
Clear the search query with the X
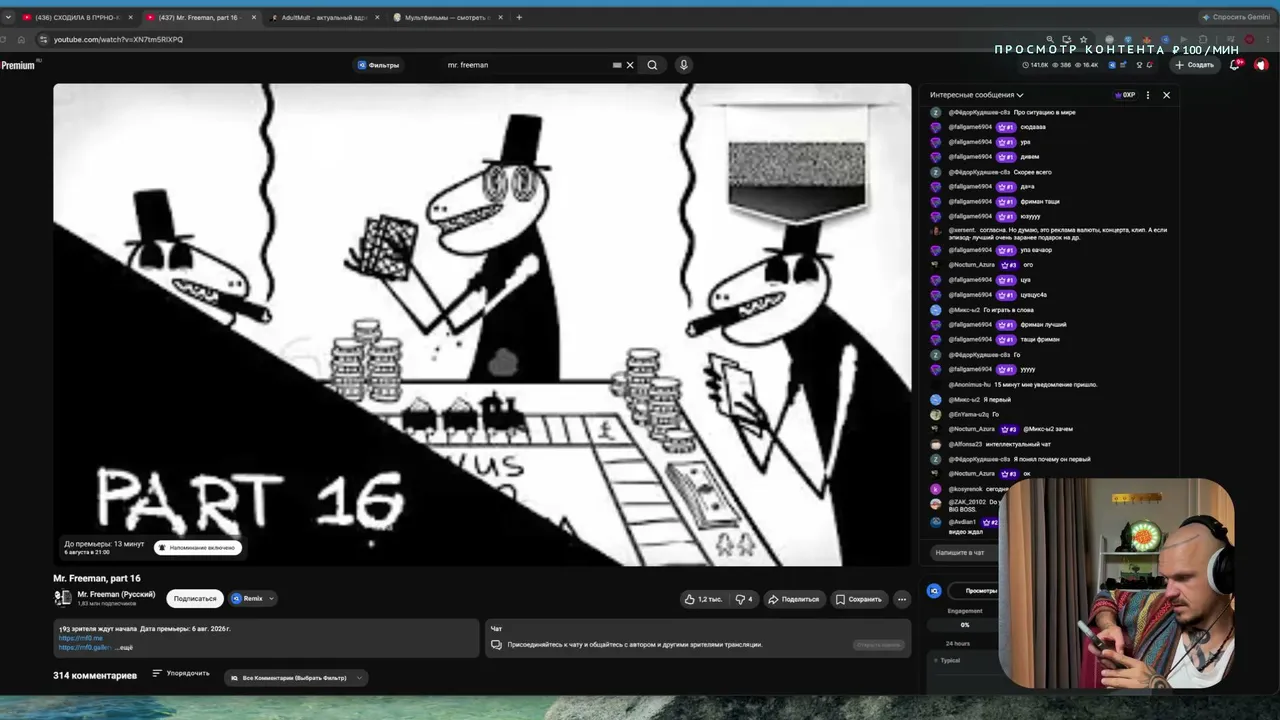[x=630, y=65]
